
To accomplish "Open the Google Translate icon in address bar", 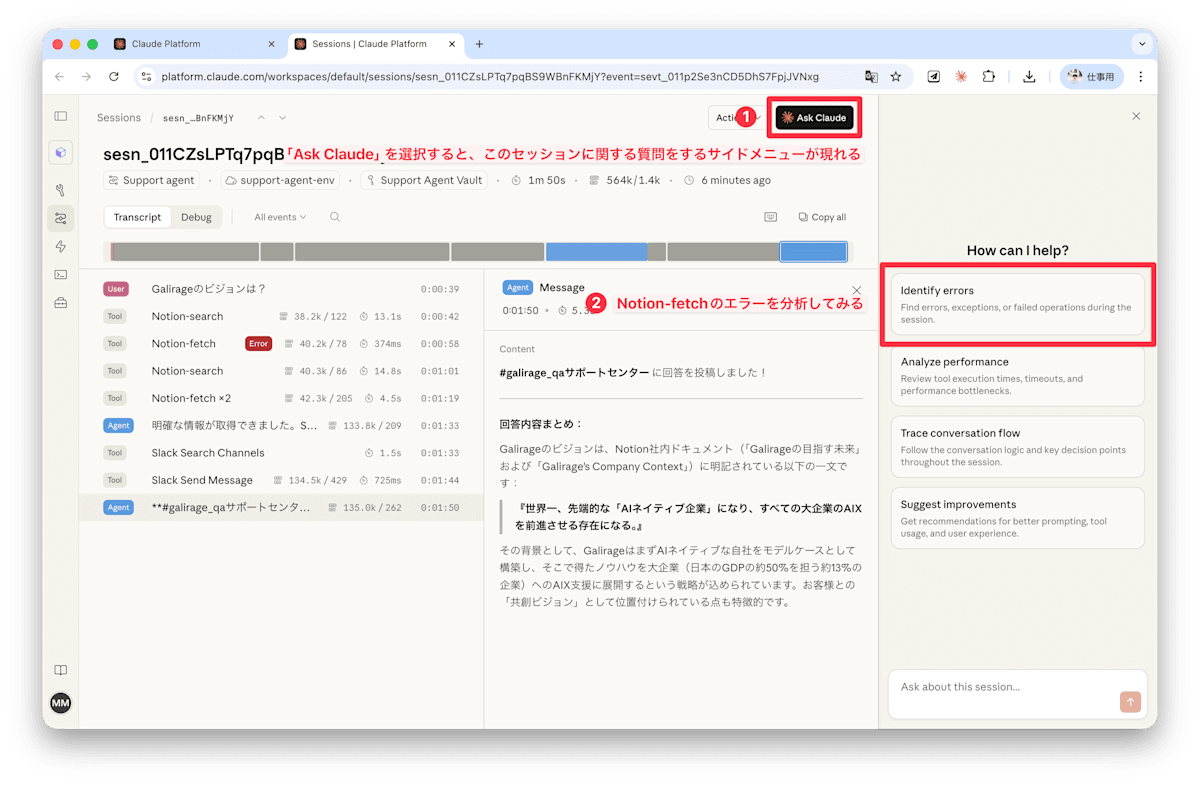I will pyautogui.click(x=871, y=76).
